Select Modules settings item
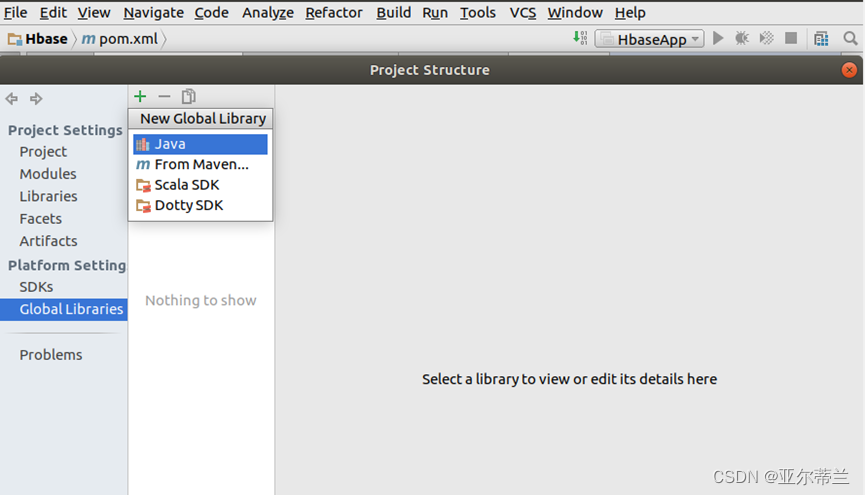The width and height of the screenshot is (865, 495). click(x=48, y=174)
